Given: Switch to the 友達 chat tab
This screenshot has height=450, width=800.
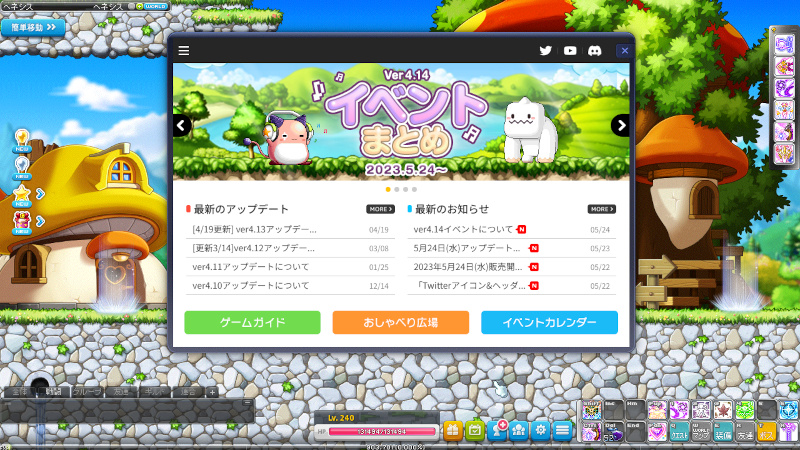Looking at the screenshot, I should [x=121, y=392].
